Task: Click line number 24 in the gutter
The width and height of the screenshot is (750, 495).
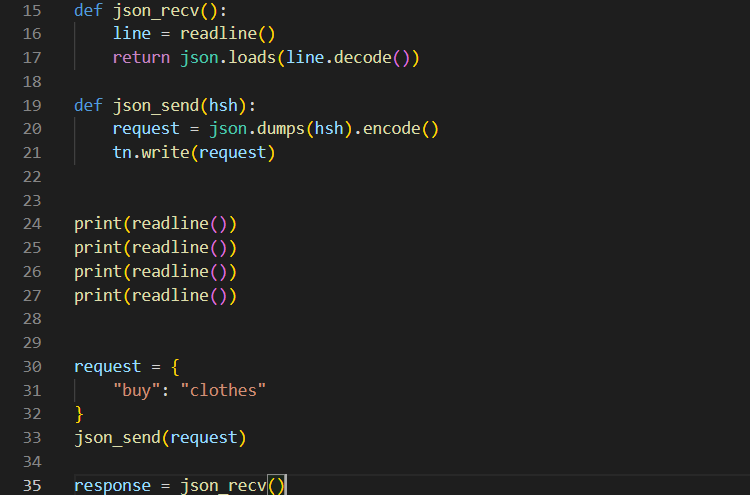Action: click(32, 224)
